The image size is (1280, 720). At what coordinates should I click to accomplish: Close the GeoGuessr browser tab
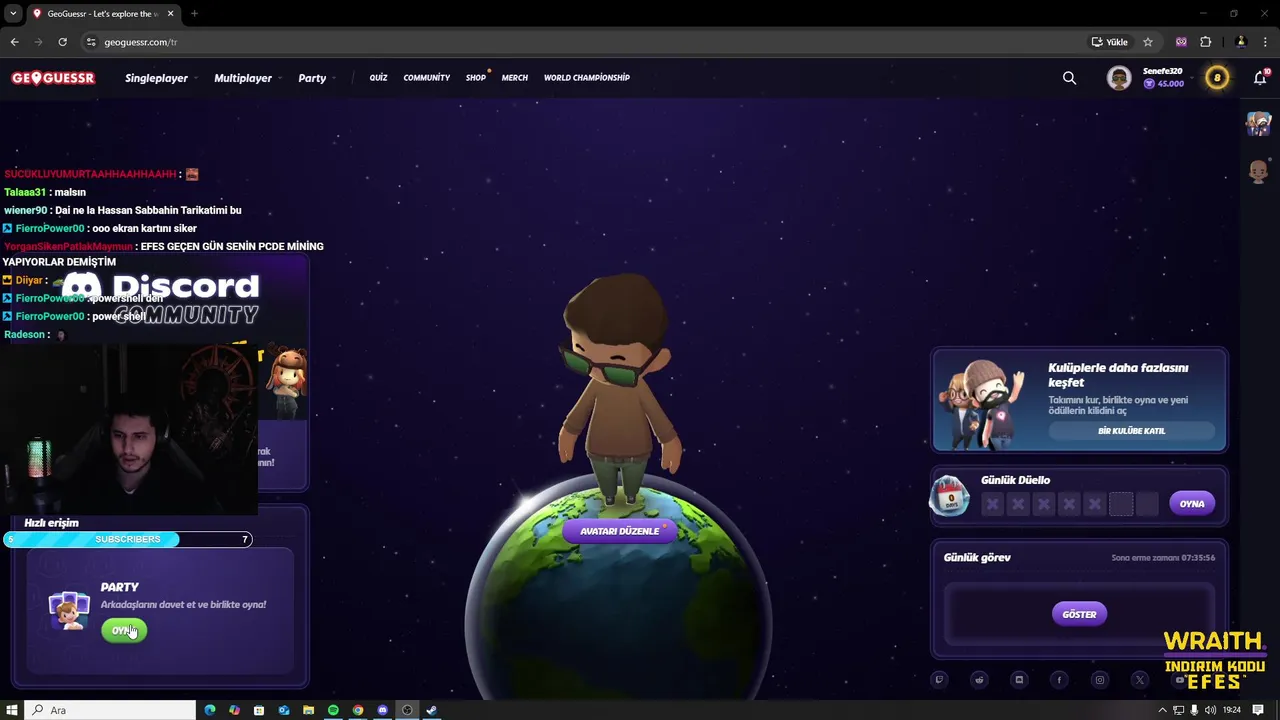coord(170,14)
